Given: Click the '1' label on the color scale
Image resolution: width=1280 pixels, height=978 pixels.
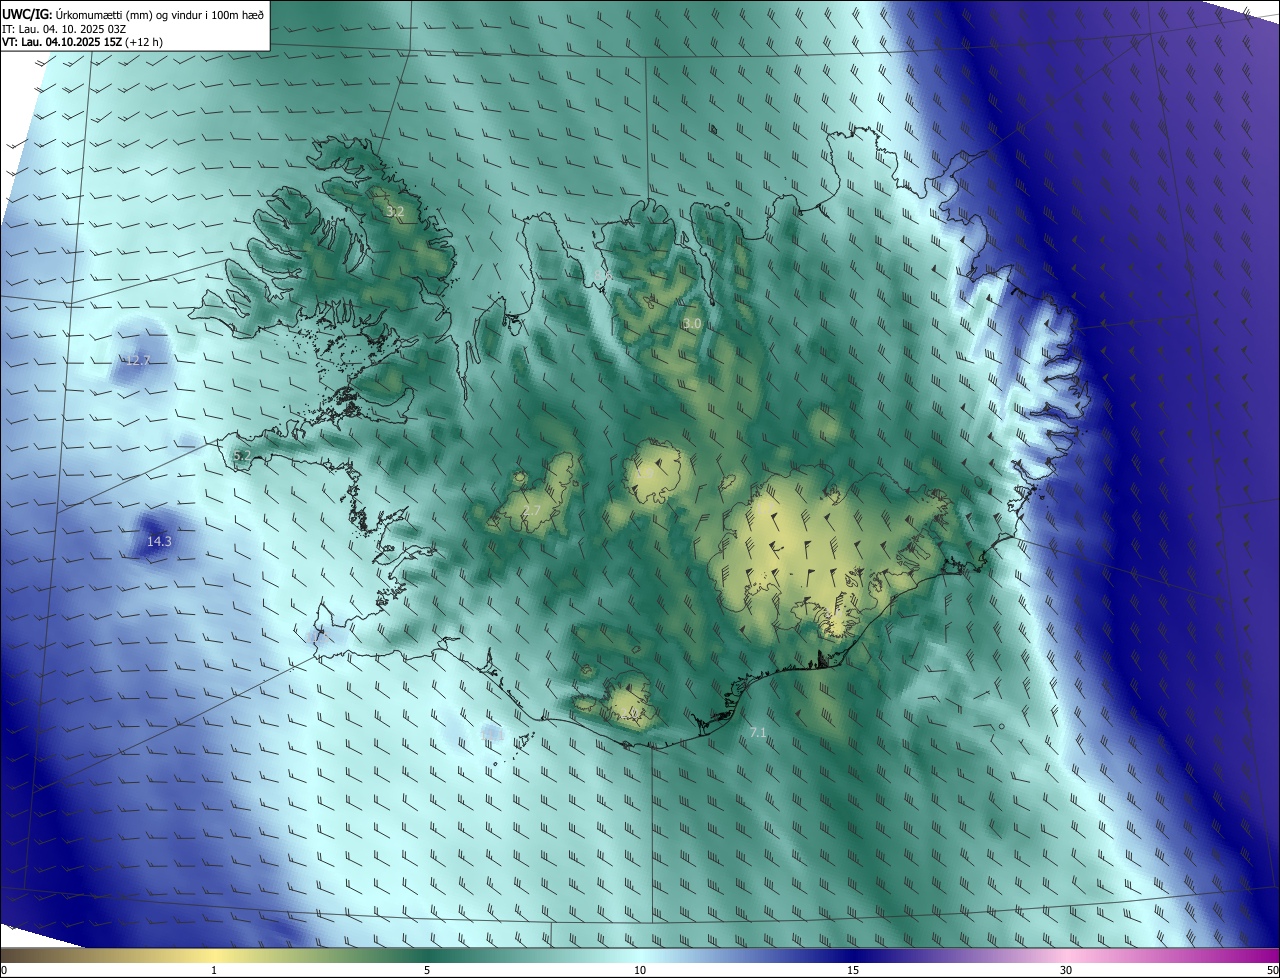Looking at the screenshot, I should (x=214, y=971).
